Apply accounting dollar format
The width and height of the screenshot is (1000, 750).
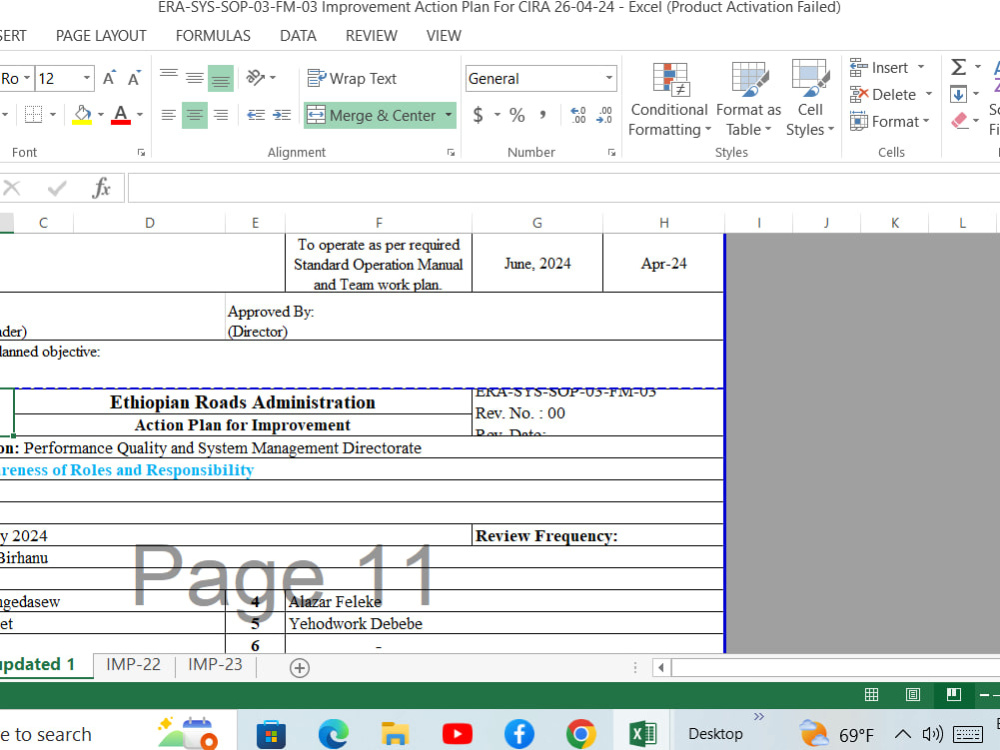click(x=478, y=115)
